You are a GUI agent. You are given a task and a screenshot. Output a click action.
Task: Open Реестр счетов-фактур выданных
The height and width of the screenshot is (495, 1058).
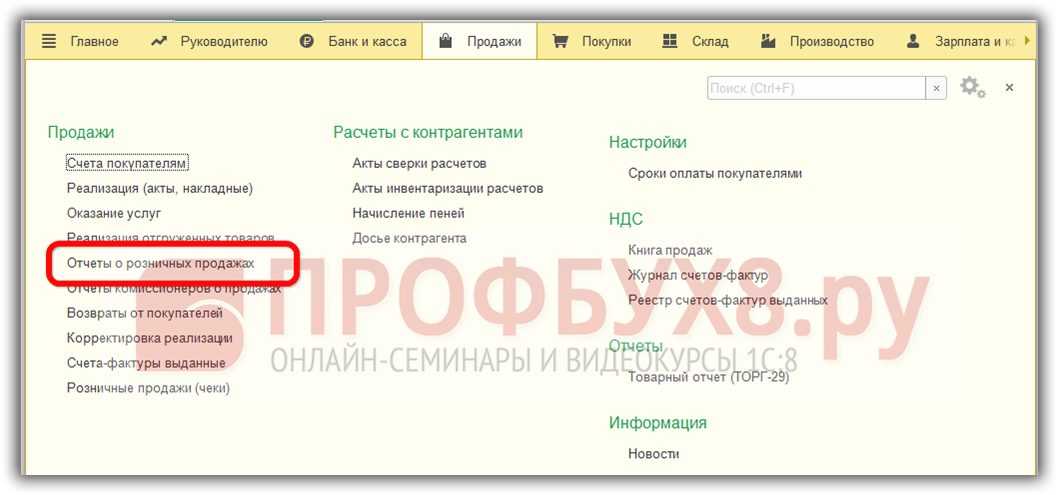pyautogui.click(x=727, y=299)
